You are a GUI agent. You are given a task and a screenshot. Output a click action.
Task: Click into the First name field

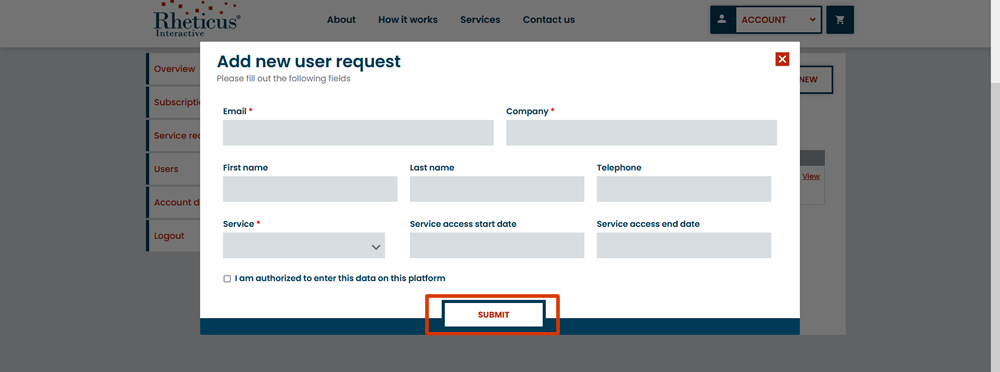coord(310,189)
